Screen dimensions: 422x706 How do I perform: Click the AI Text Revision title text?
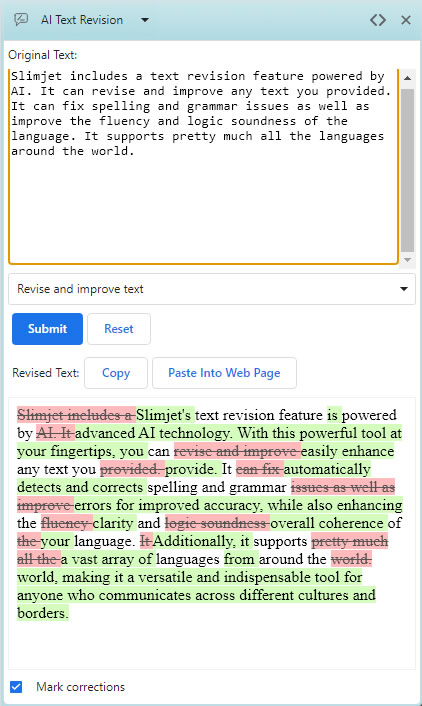(x=82, y=20)
